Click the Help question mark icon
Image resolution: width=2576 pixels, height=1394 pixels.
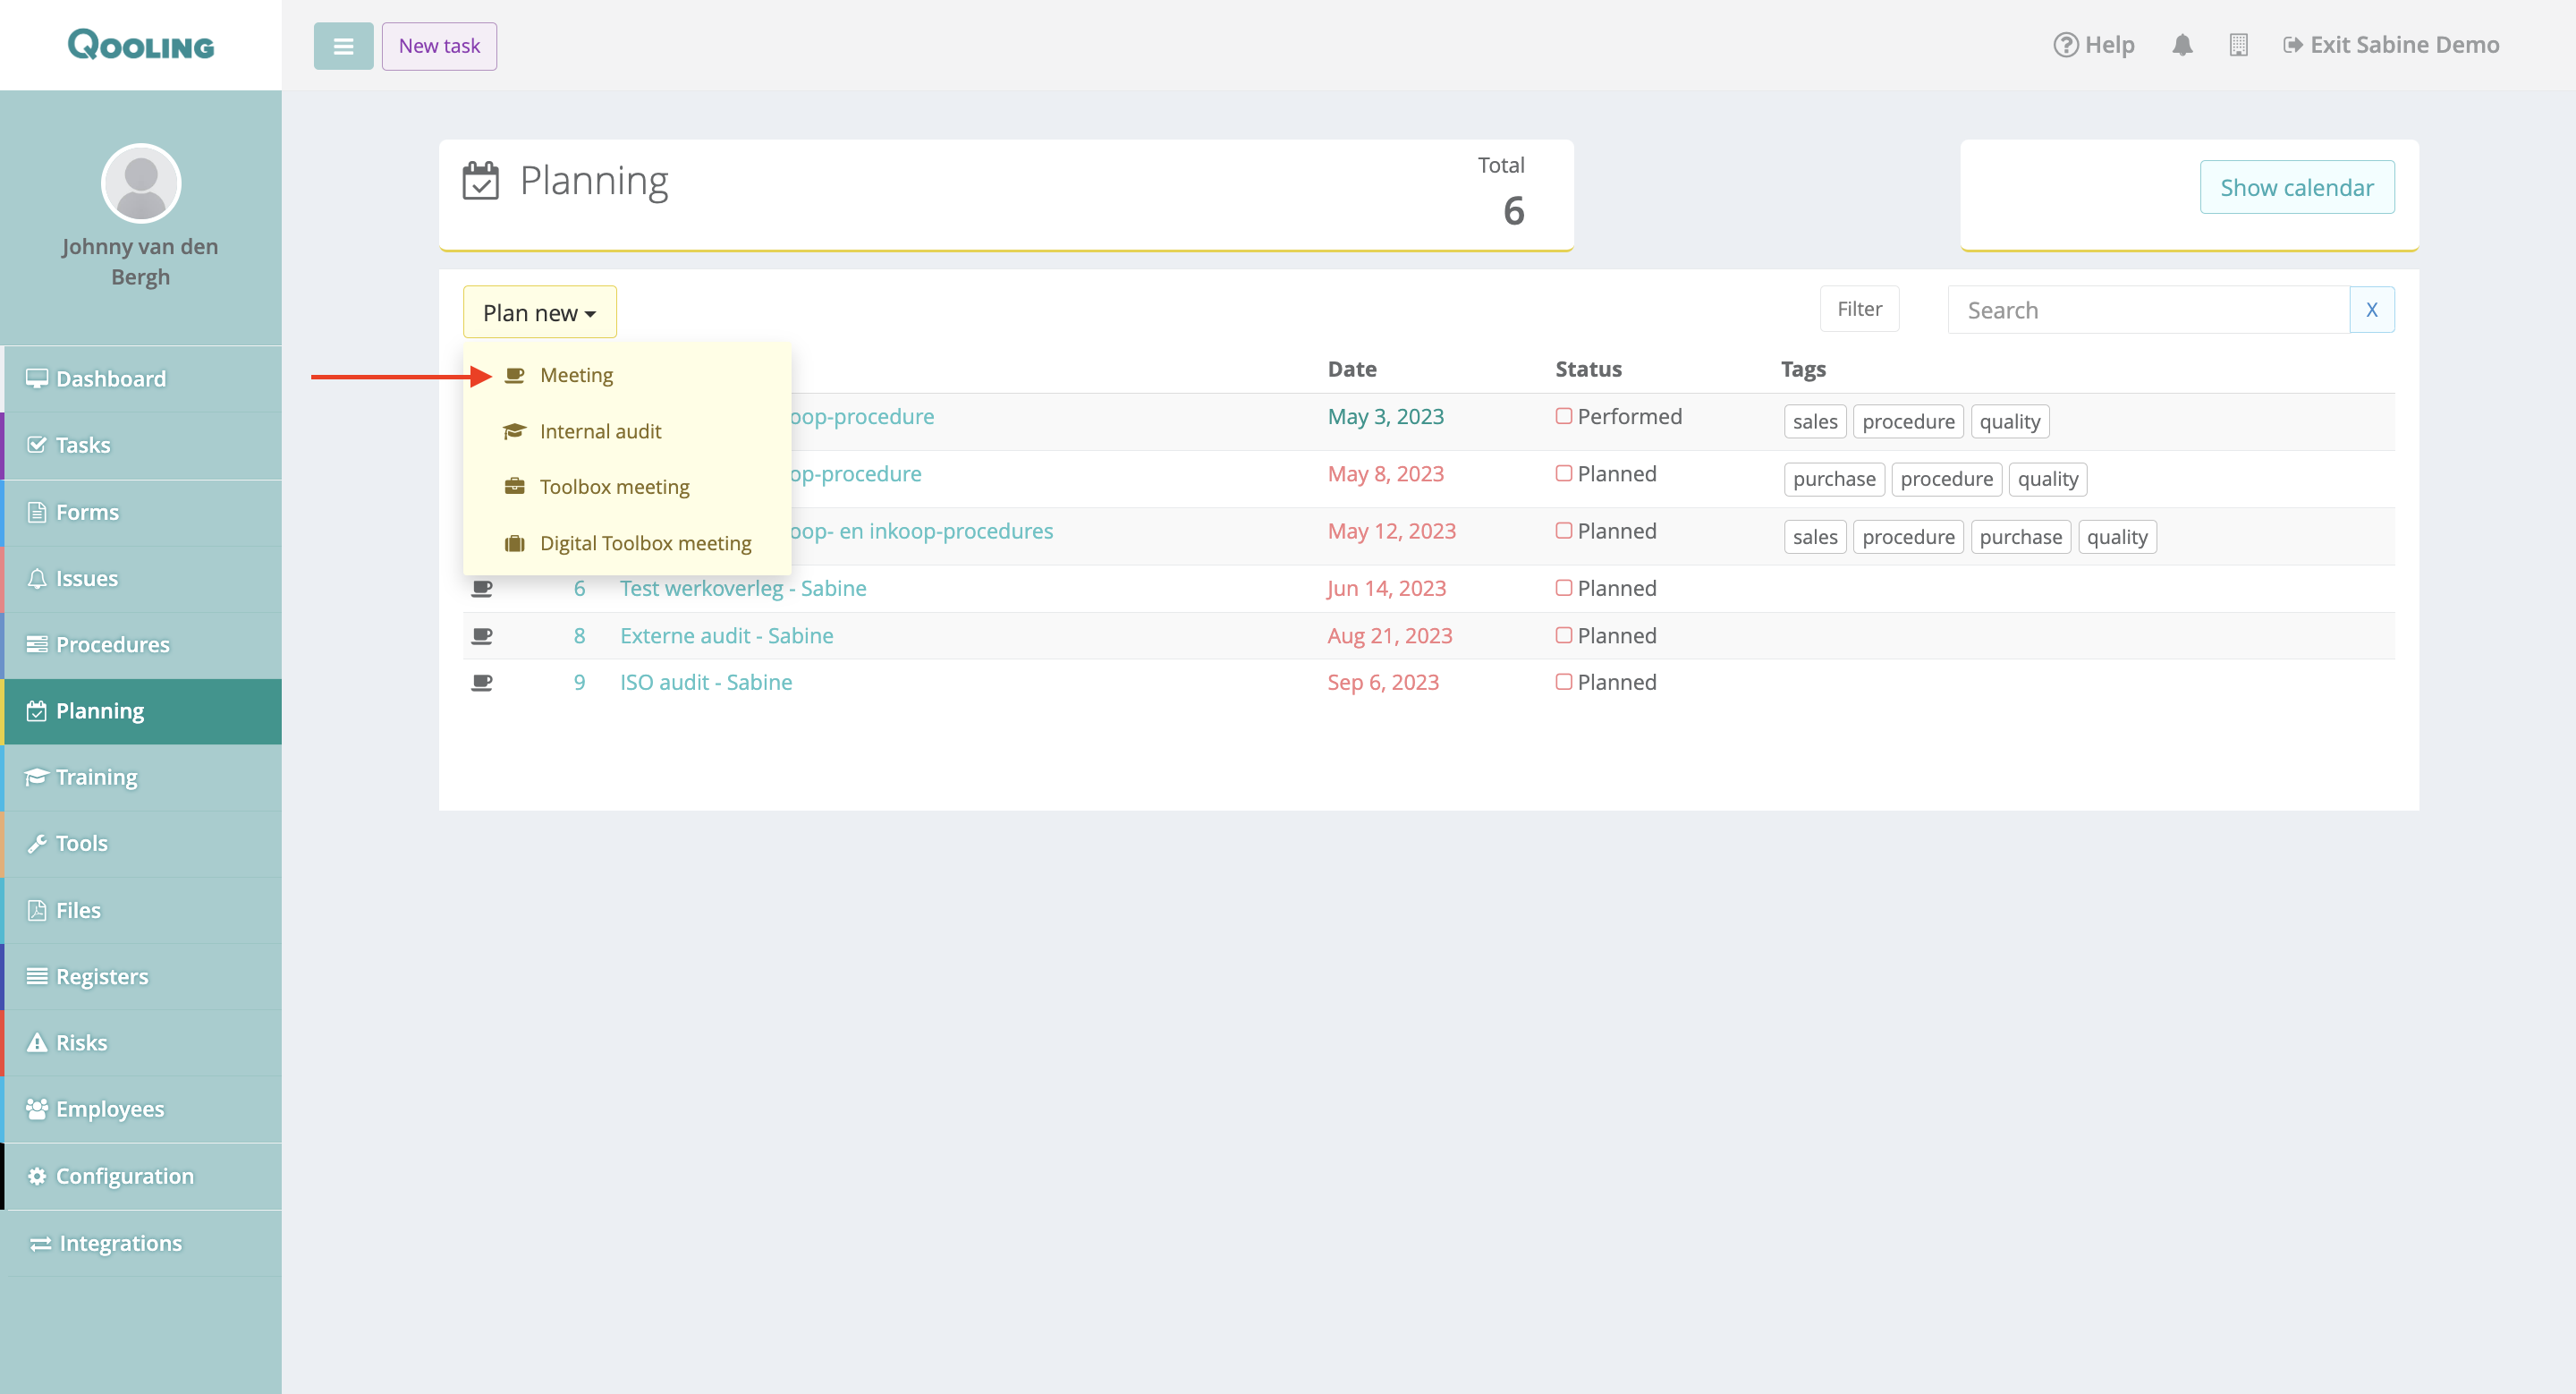[x=2065, y=45]
